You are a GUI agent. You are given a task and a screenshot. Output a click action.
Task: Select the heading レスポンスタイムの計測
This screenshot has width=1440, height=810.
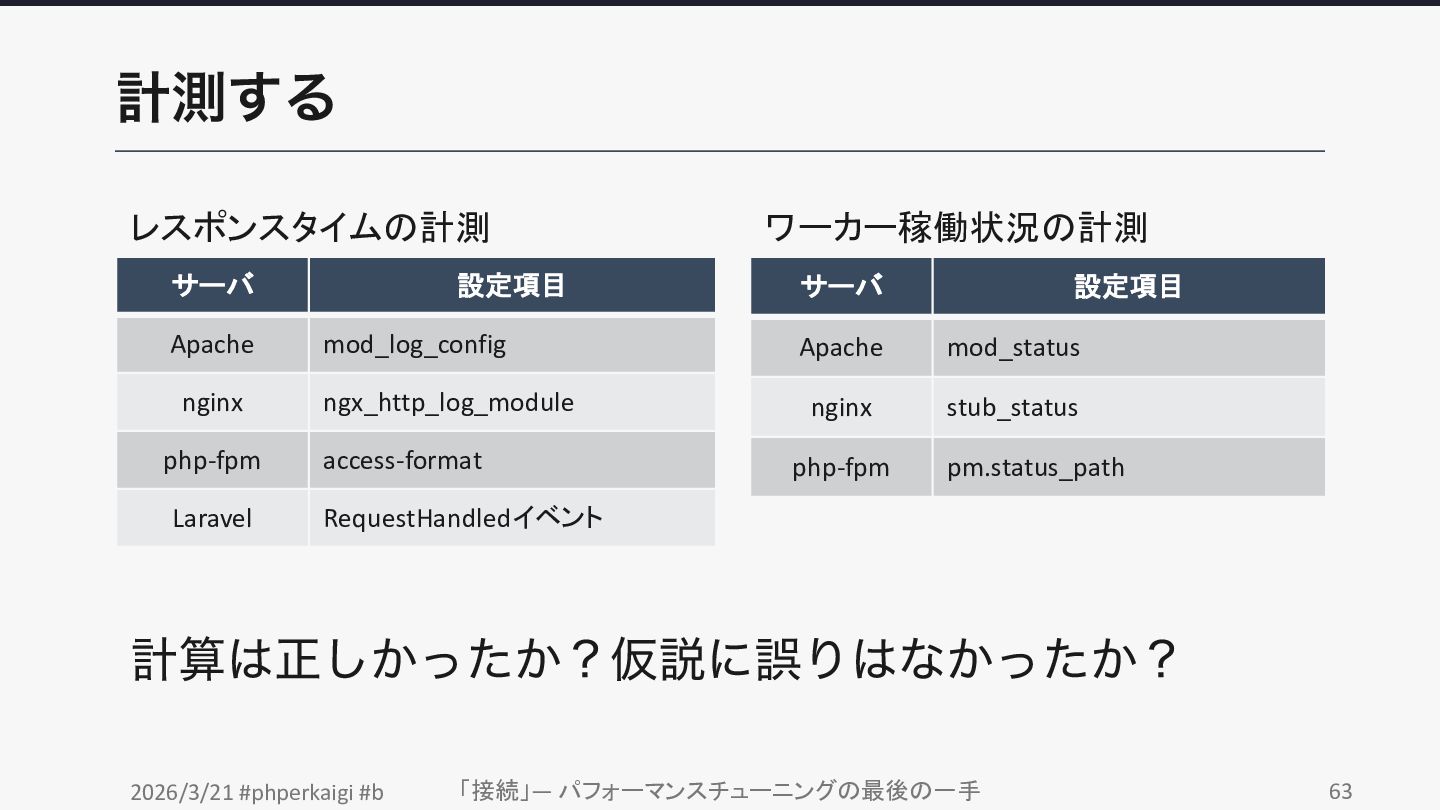(x=310, y=228)
